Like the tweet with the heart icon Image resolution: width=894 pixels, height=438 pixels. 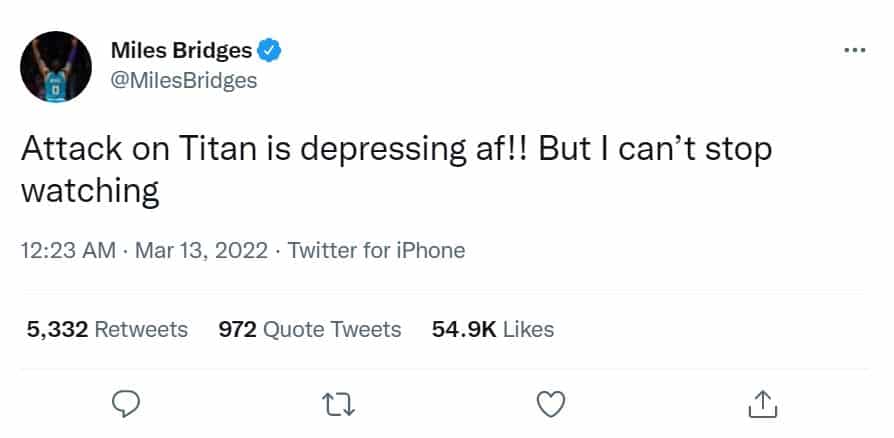[x=551, y=403]
